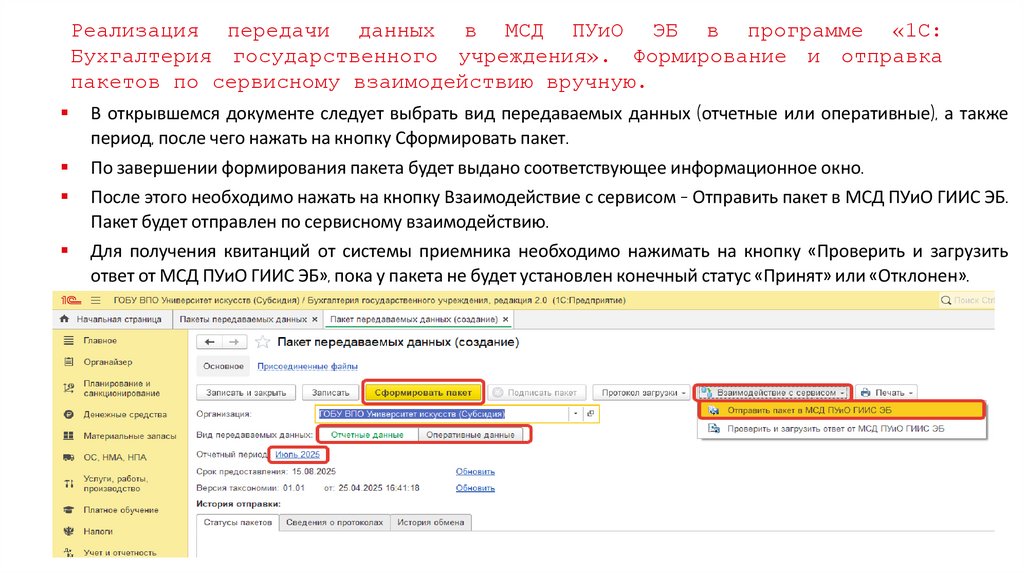Expand the Печать dropdown arrow
1024x574 pixels.
[911, 393]
